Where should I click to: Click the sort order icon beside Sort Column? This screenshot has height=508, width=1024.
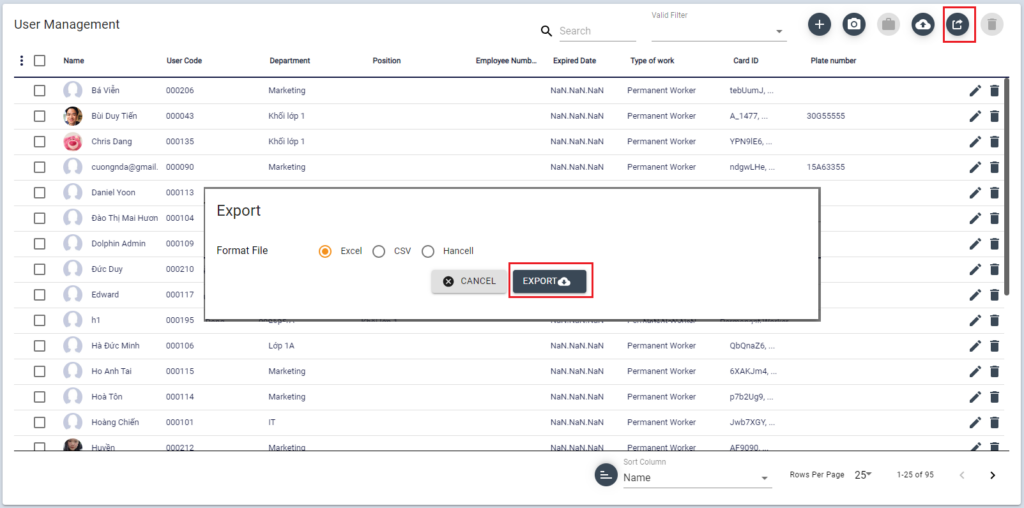pos(605,474)
